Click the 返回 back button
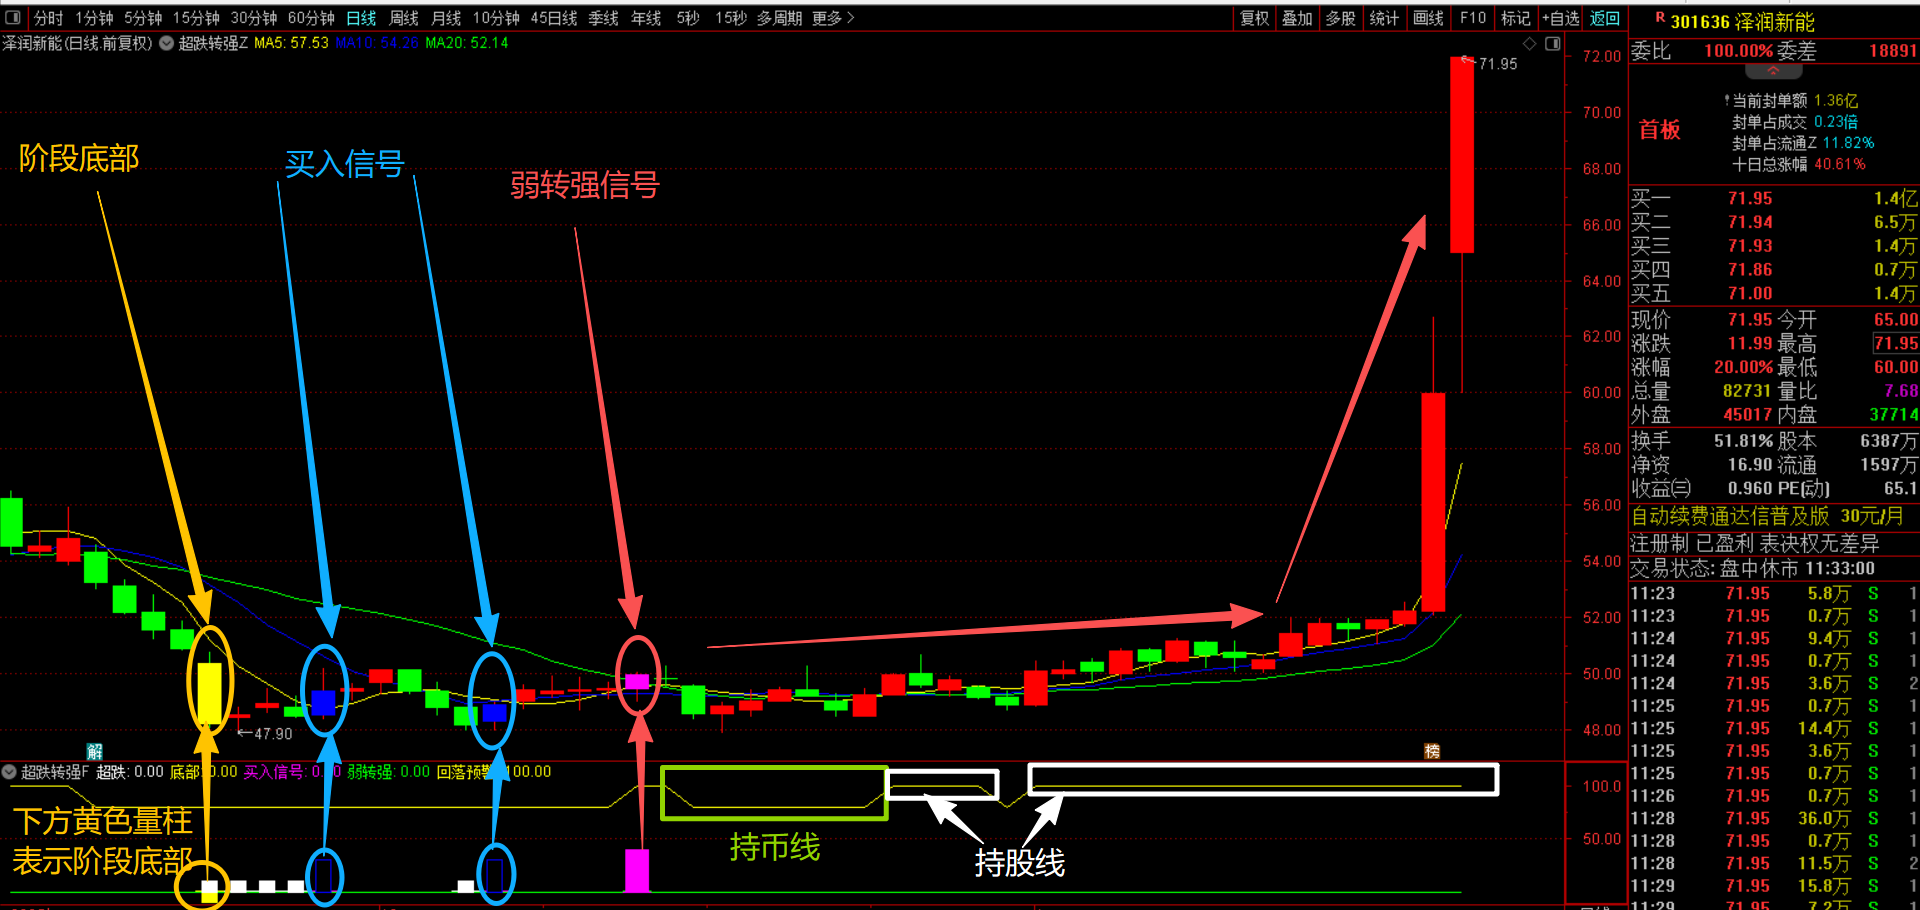The image size is (1920, 910). tap(1605, 18)
